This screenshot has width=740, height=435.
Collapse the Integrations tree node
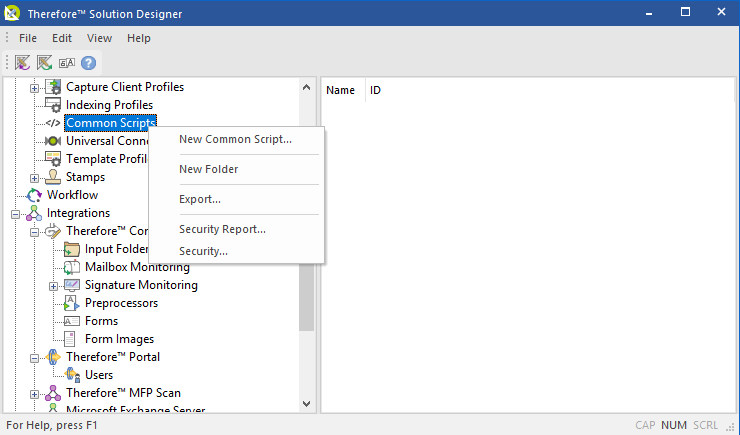click(x=16, y=213)
